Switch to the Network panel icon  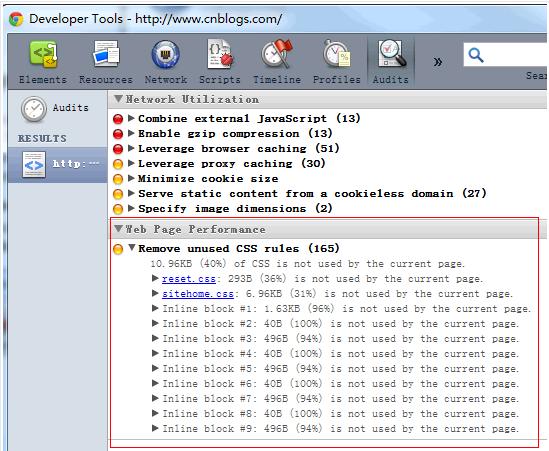[166, 55]
